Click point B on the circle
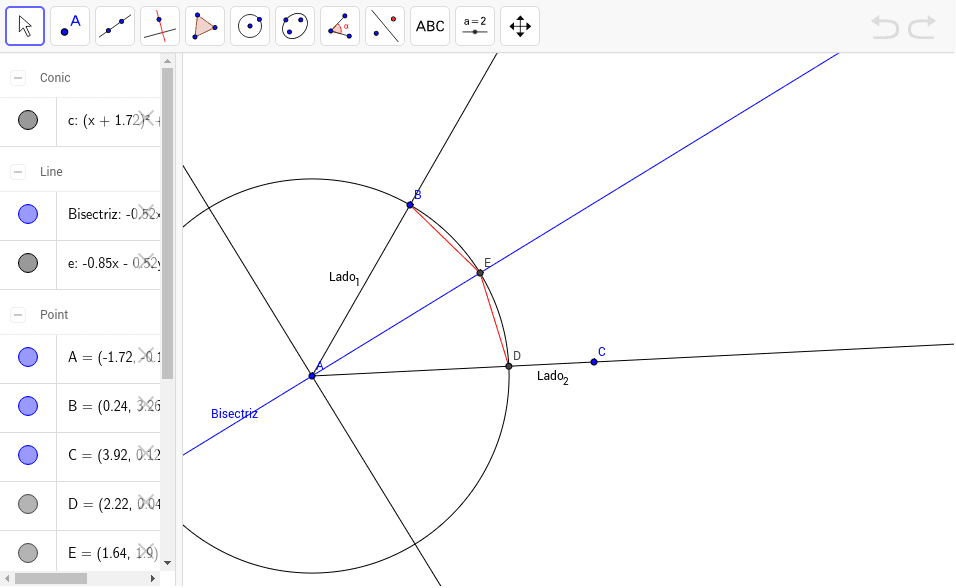 [x=410, y=205]
